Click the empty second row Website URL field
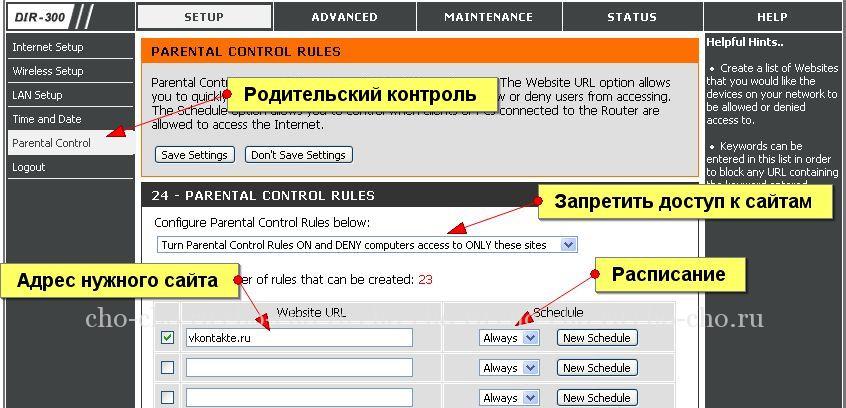 [299, 368]
